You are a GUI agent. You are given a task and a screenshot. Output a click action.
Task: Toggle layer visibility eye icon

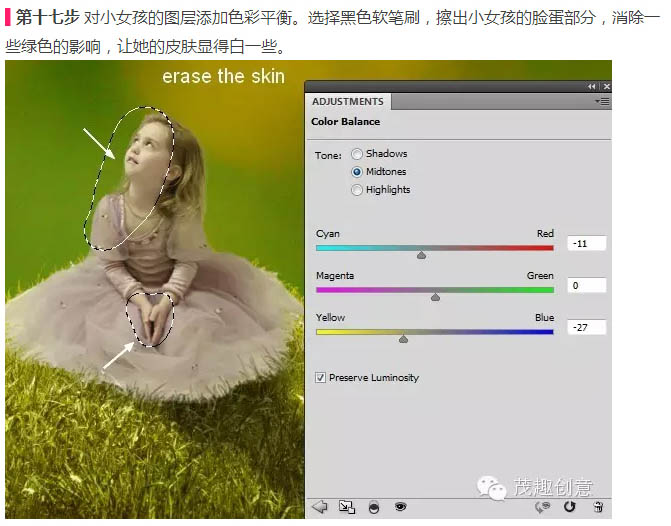pos(399,507)
